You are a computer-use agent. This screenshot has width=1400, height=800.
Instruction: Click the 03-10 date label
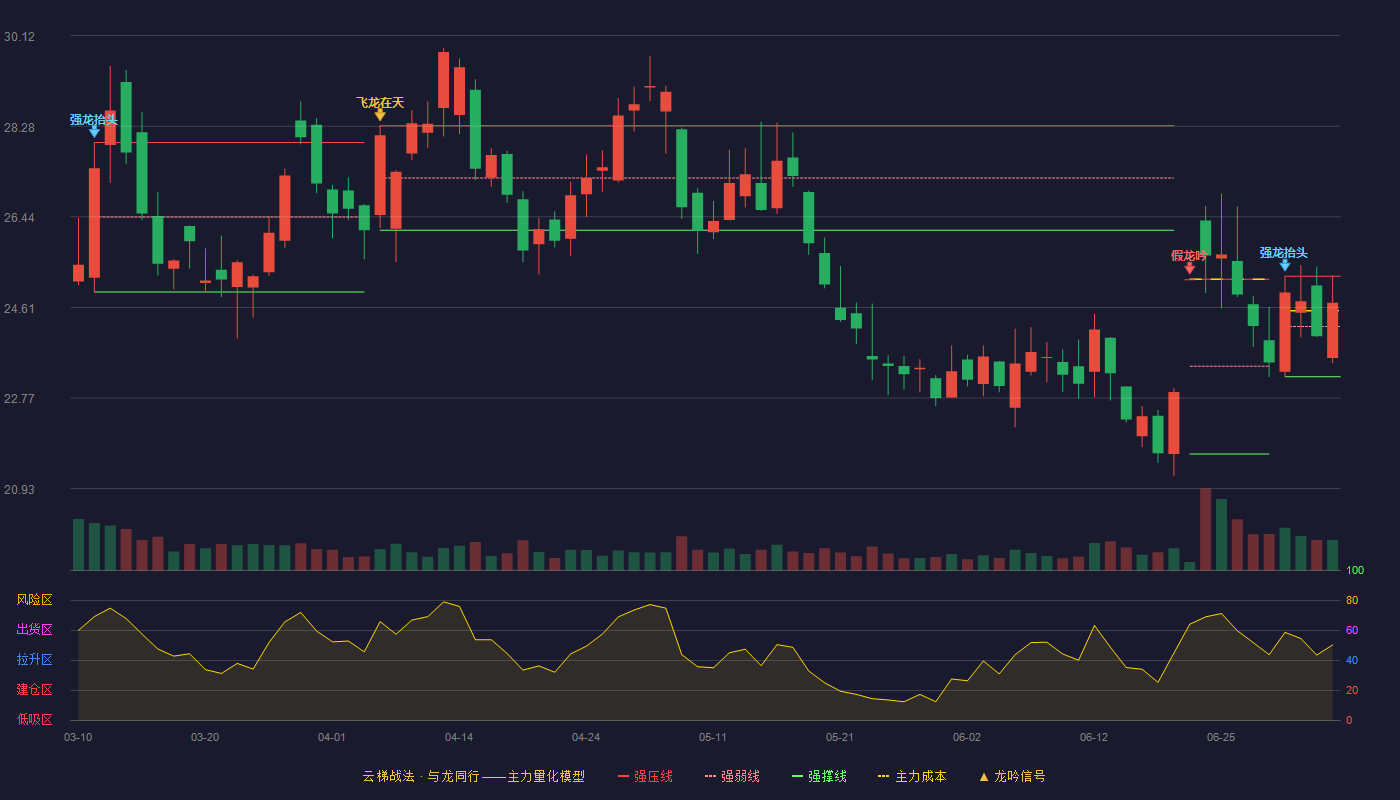click(x=78, y=737)
